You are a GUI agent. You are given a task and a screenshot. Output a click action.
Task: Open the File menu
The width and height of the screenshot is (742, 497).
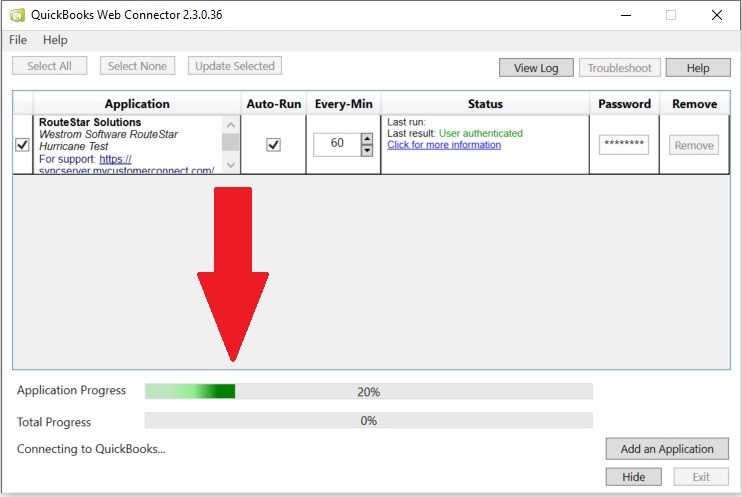pos(18,40)
